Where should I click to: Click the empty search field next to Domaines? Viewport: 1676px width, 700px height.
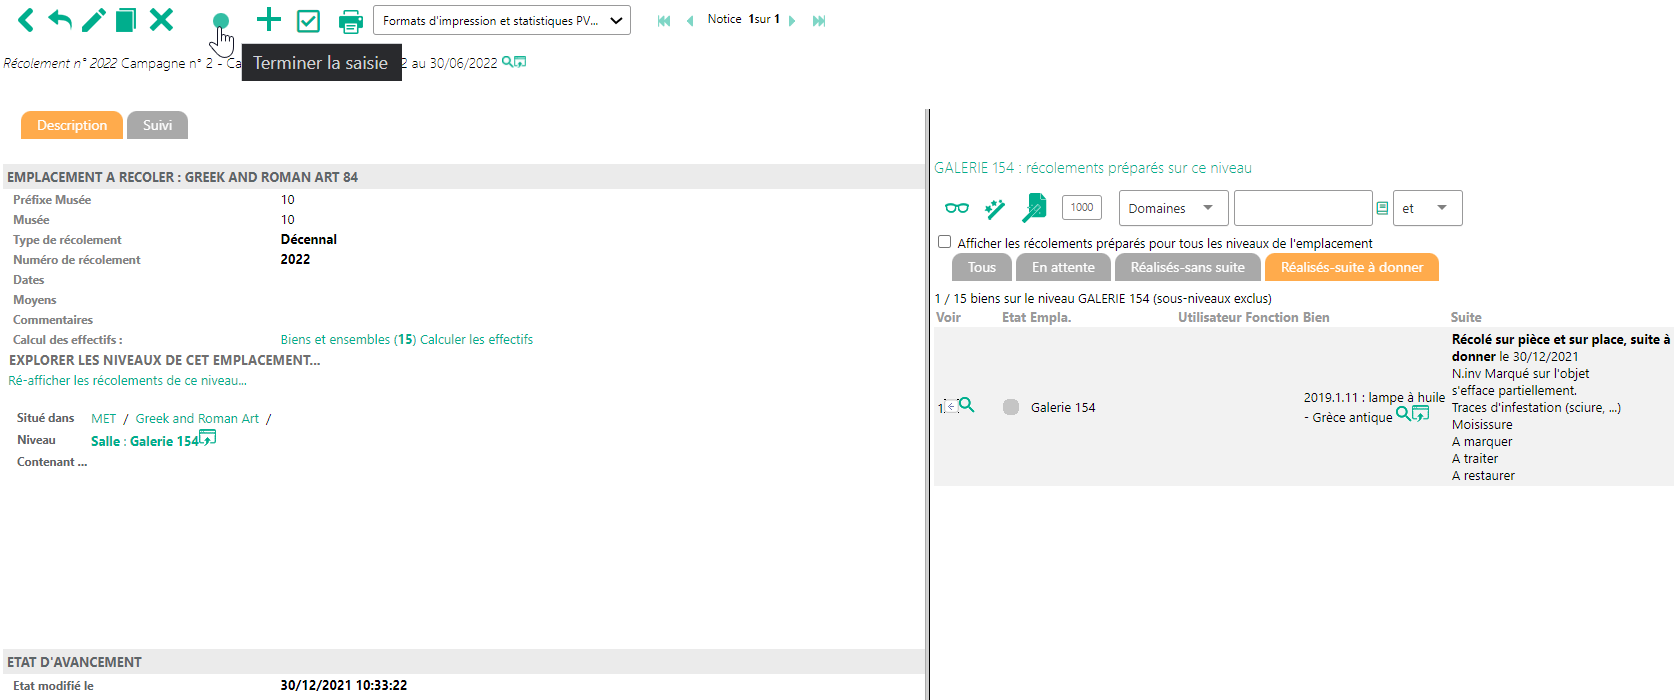point(1302,208)
